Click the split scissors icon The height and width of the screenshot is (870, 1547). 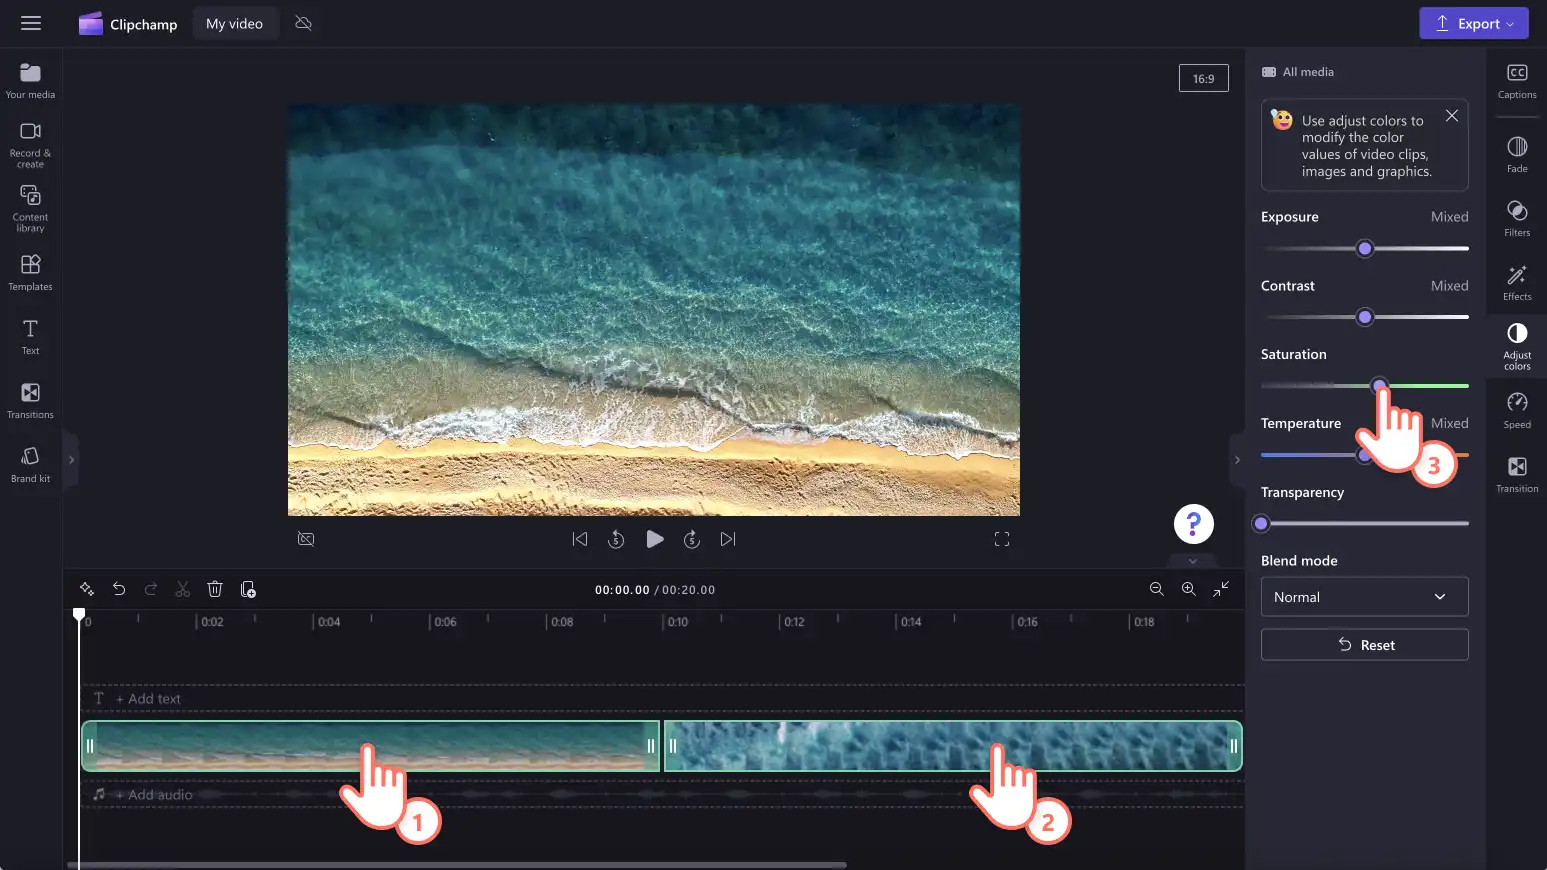[x=182, y=589]
